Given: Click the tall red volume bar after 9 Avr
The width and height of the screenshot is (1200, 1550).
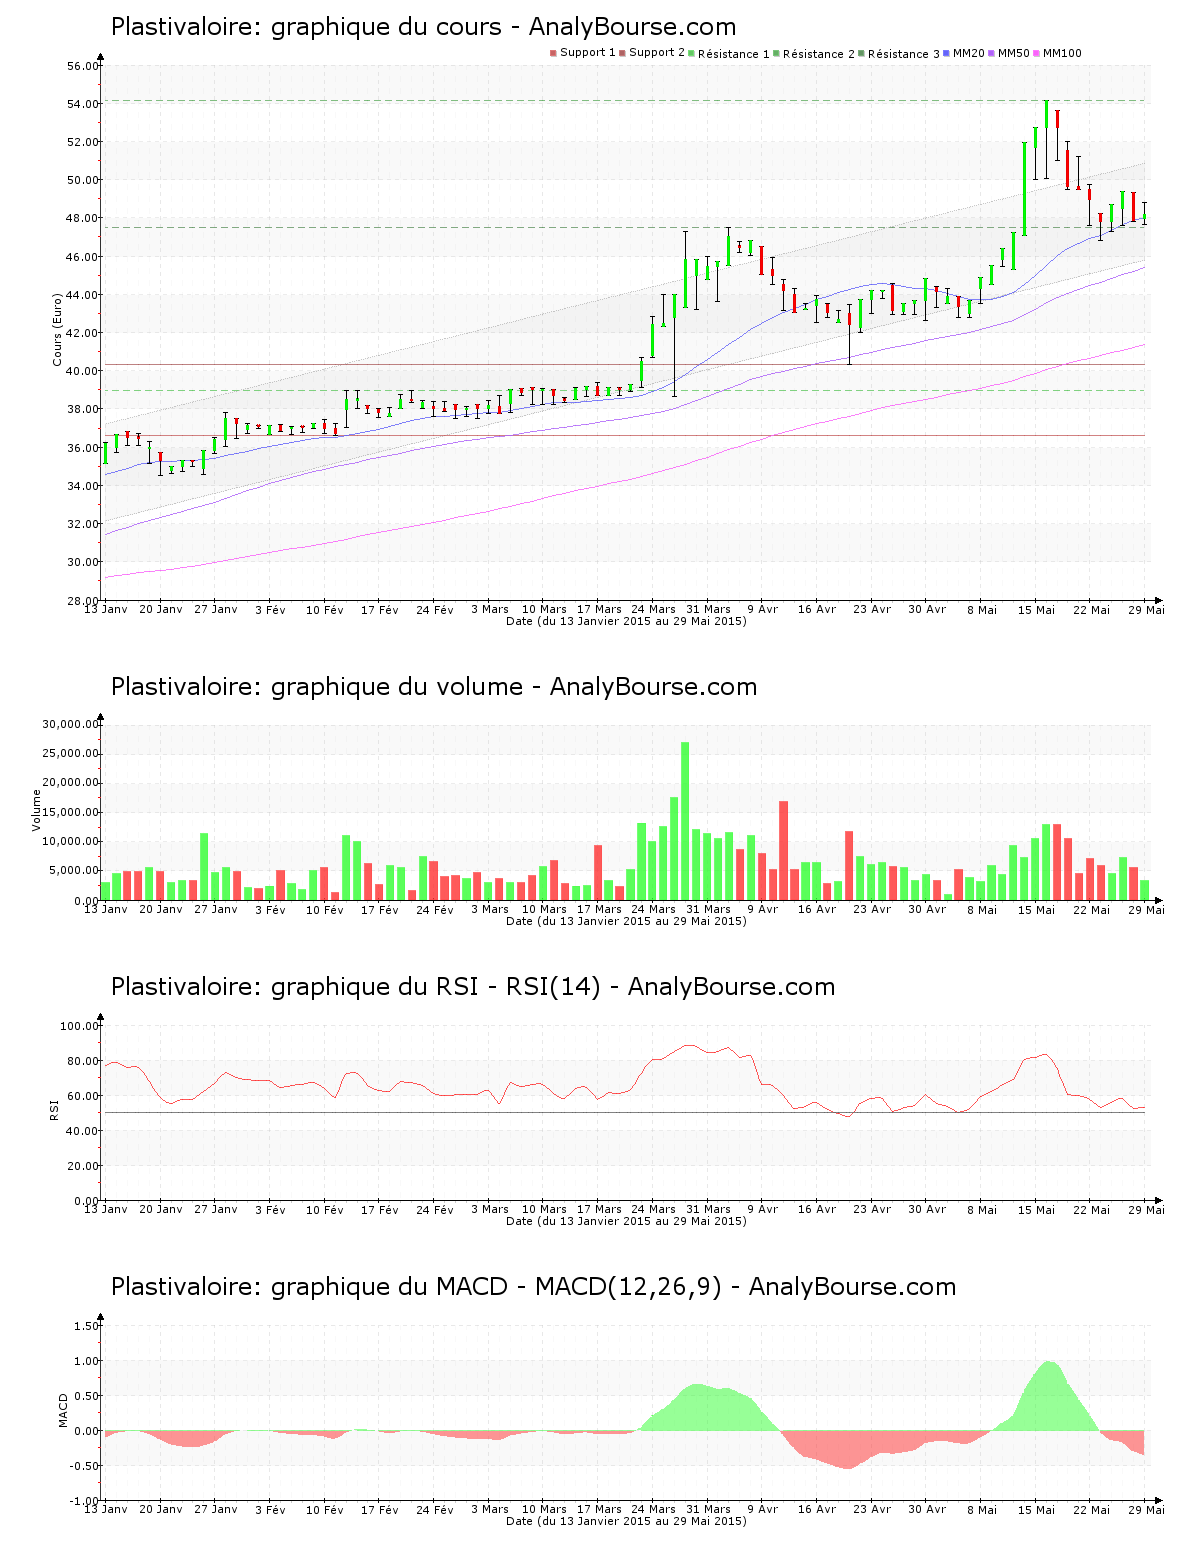Looking at the screenshot, I should [x=784, y=851].
